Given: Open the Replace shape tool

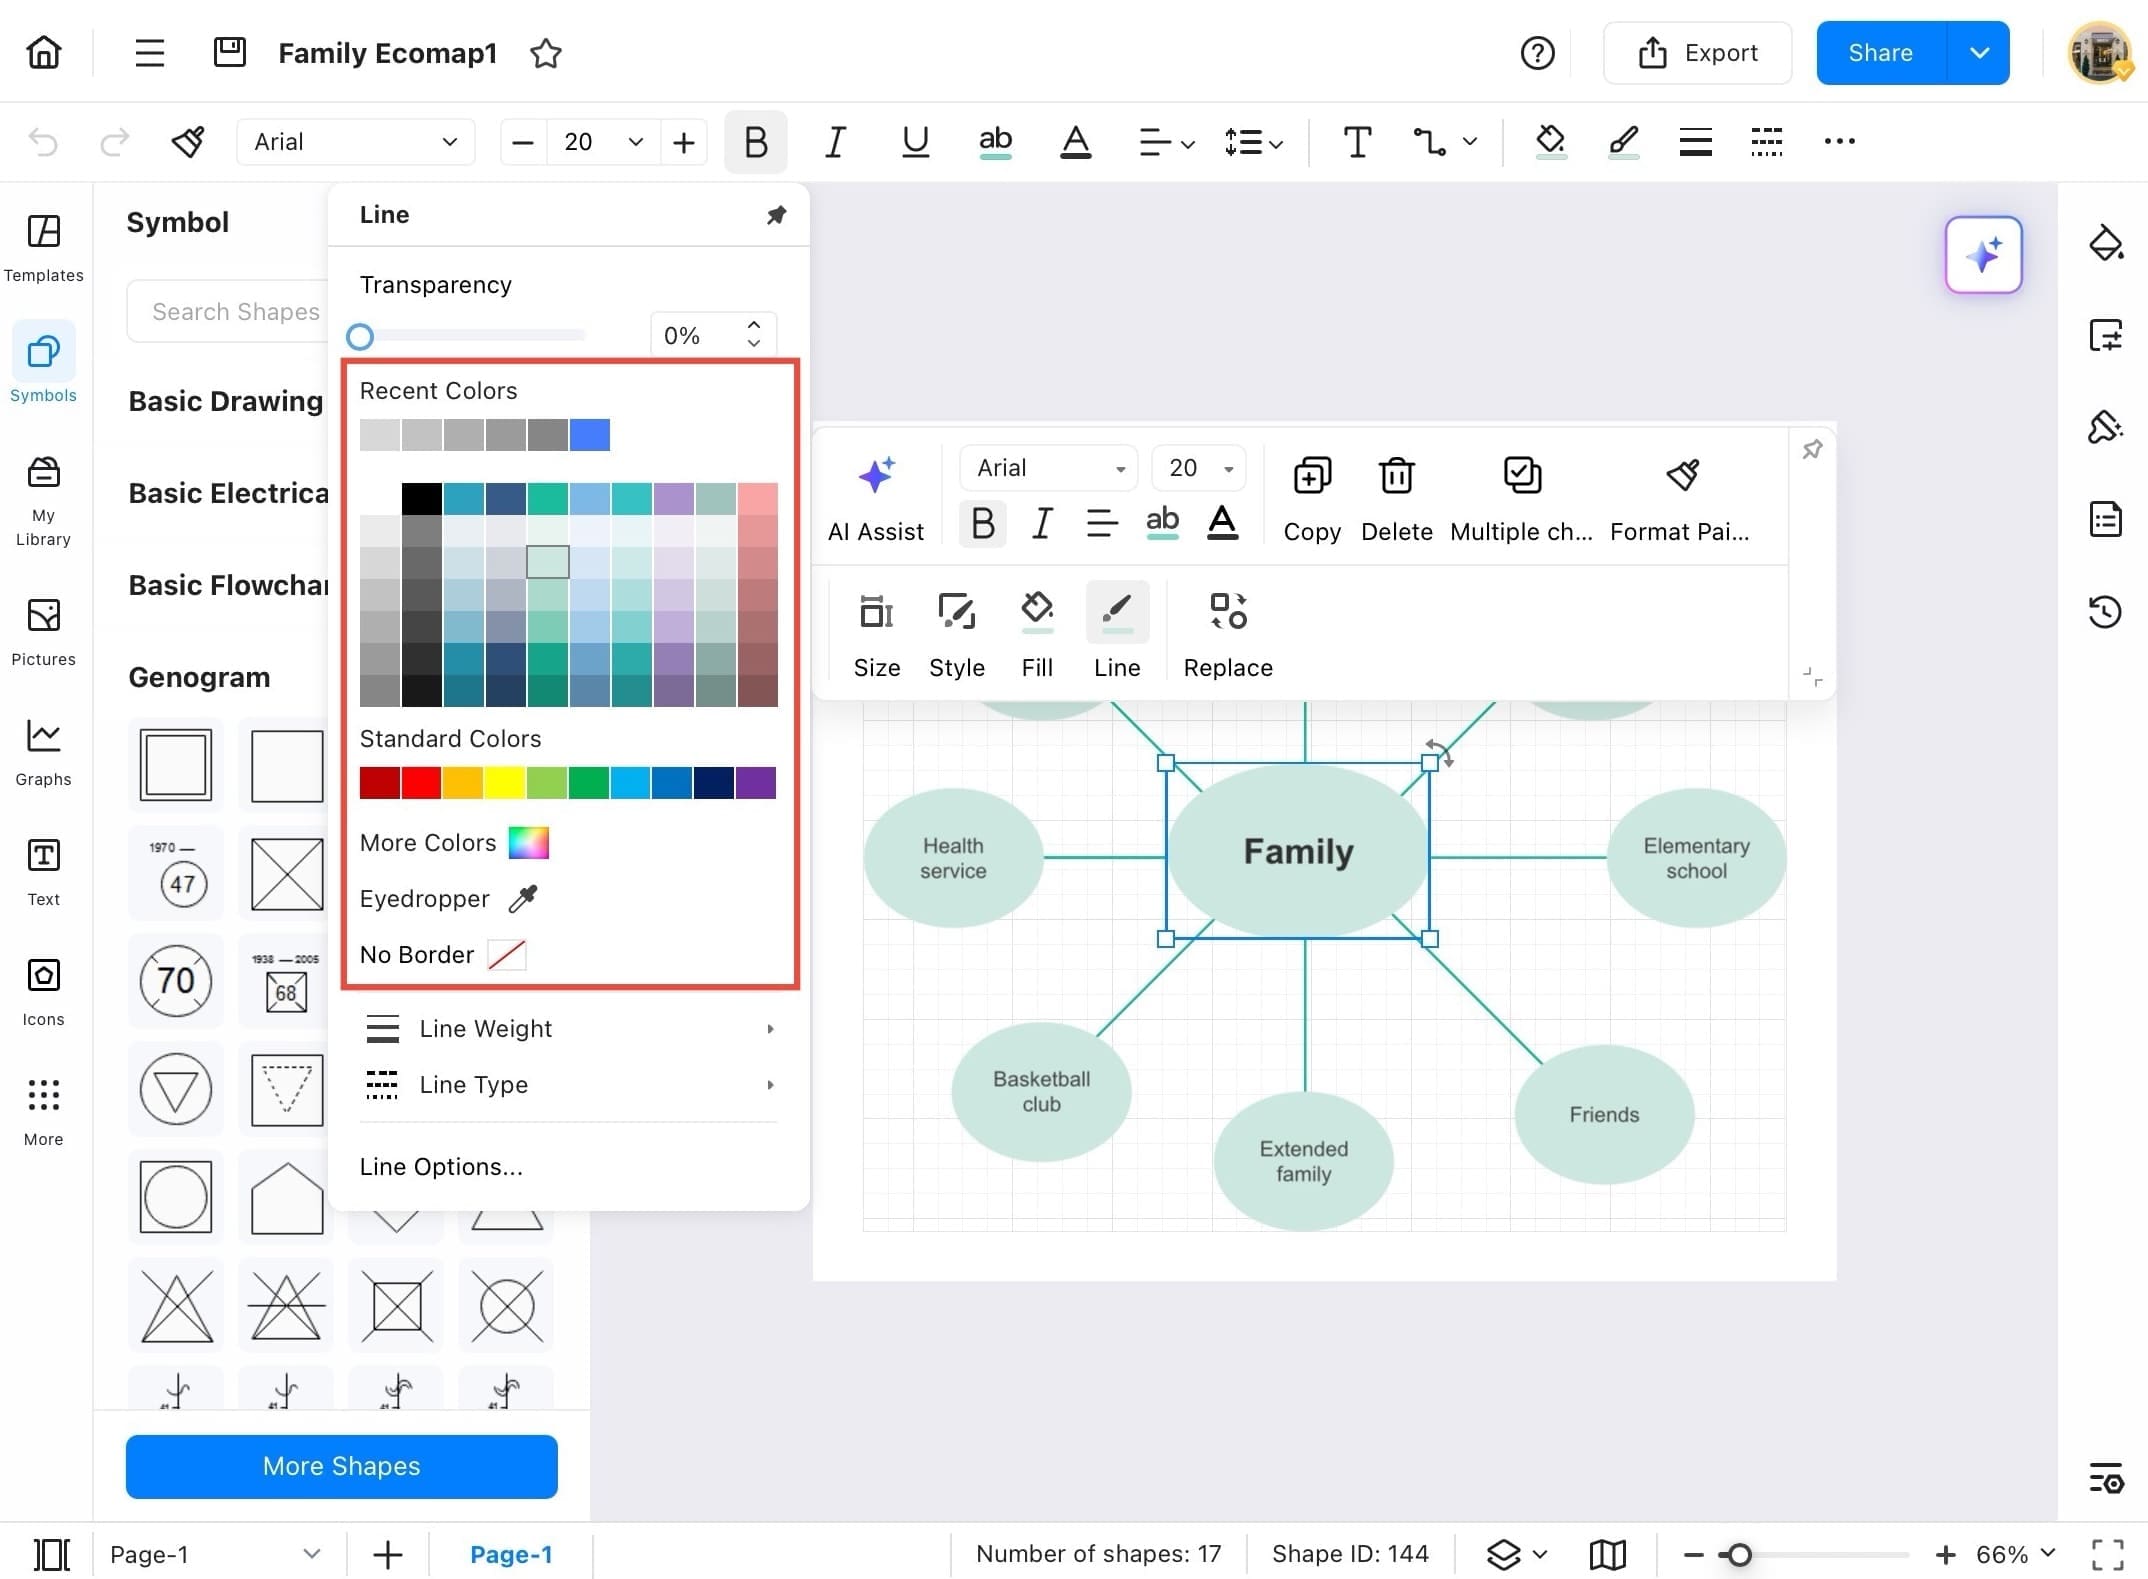Looking at the screenshot, I should [1227, 612].
